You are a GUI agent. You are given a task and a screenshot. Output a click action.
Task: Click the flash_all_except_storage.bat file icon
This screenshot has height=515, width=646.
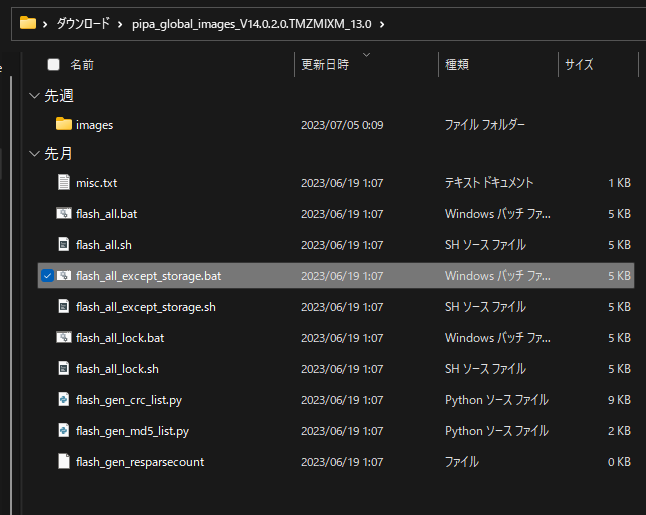click(x=64, y=275)
